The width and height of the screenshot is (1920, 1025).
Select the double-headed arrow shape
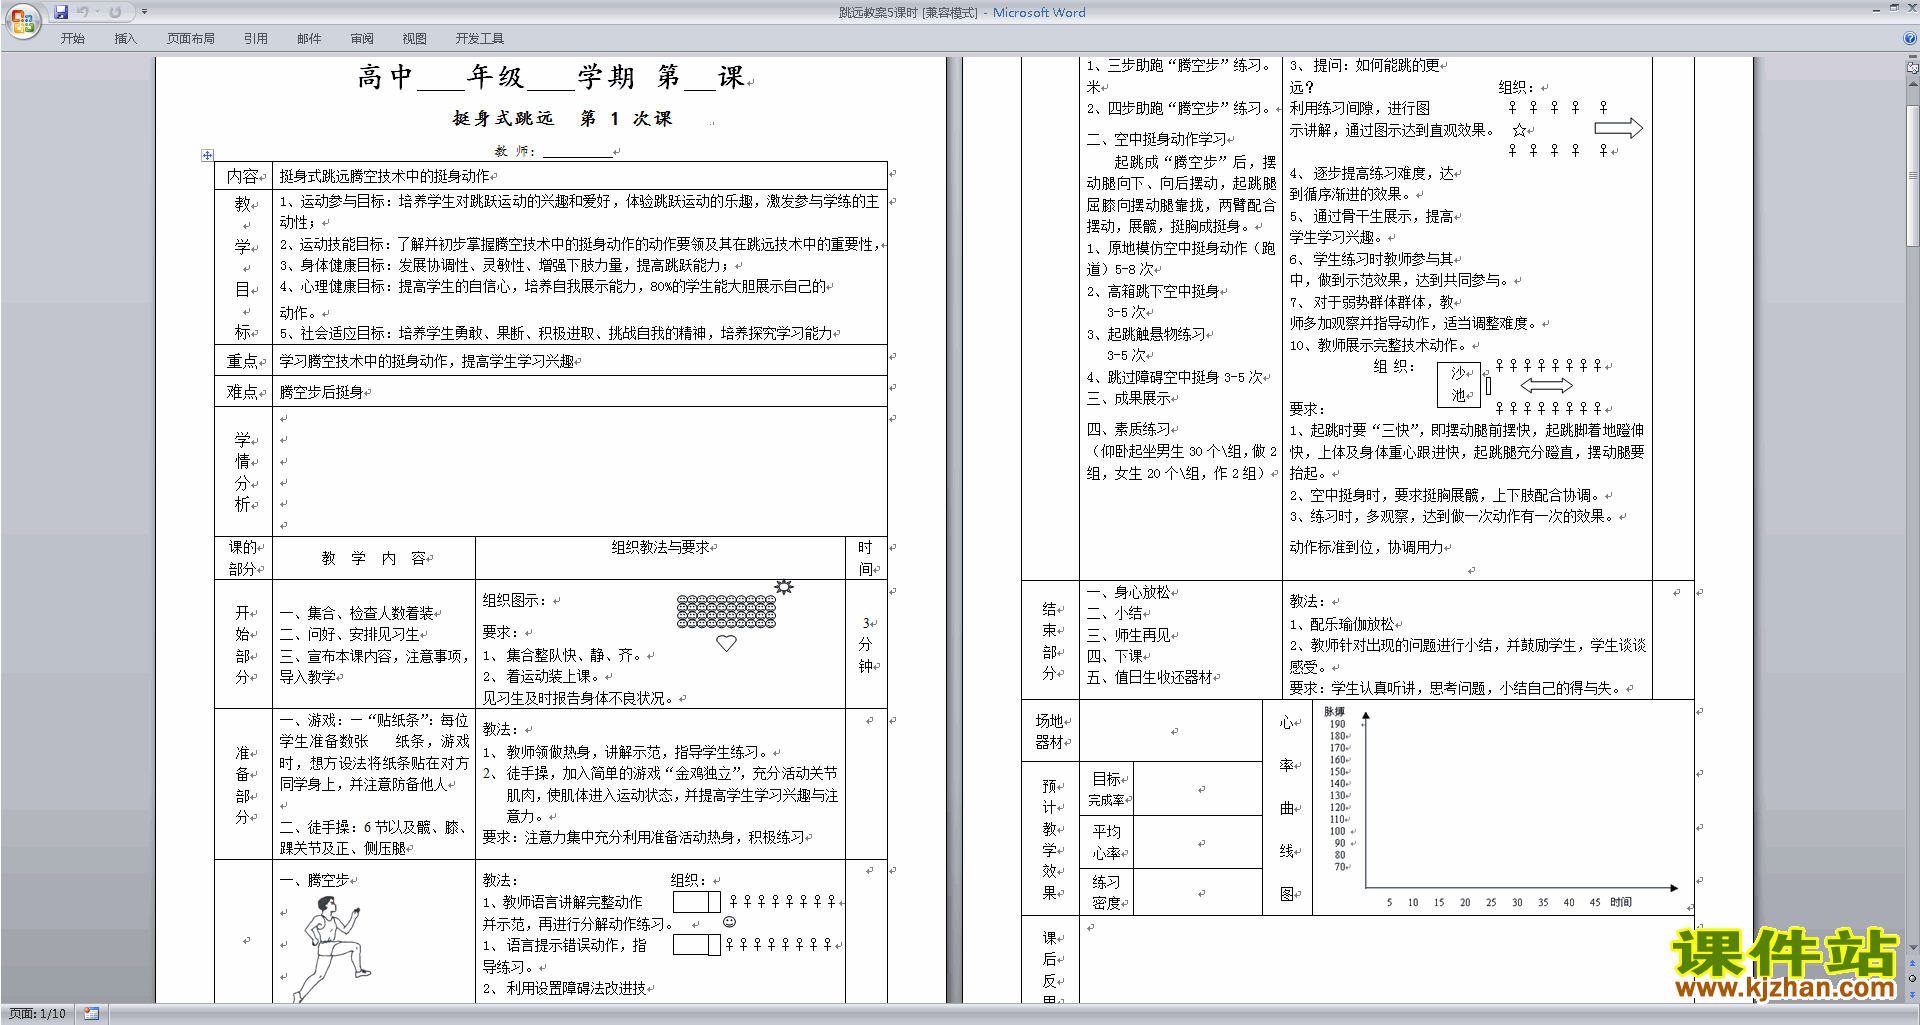pos(1546,386)
